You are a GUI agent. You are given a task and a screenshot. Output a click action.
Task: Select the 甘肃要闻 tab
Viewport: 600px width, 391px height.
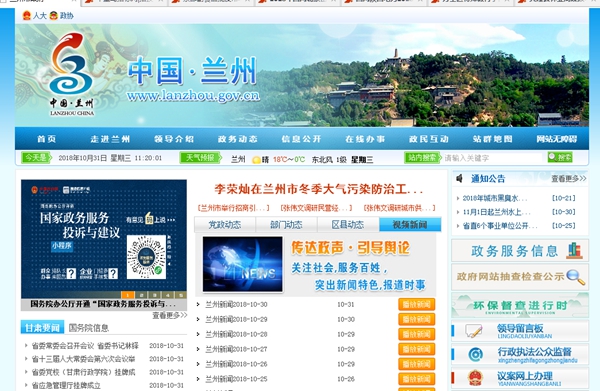pyautogui.click(x=42, y=327)
